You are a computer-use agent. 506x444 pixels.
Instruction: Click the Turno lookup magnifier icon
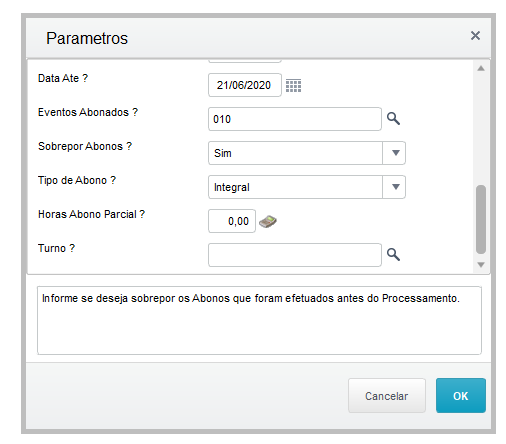(x=393, y=254)
